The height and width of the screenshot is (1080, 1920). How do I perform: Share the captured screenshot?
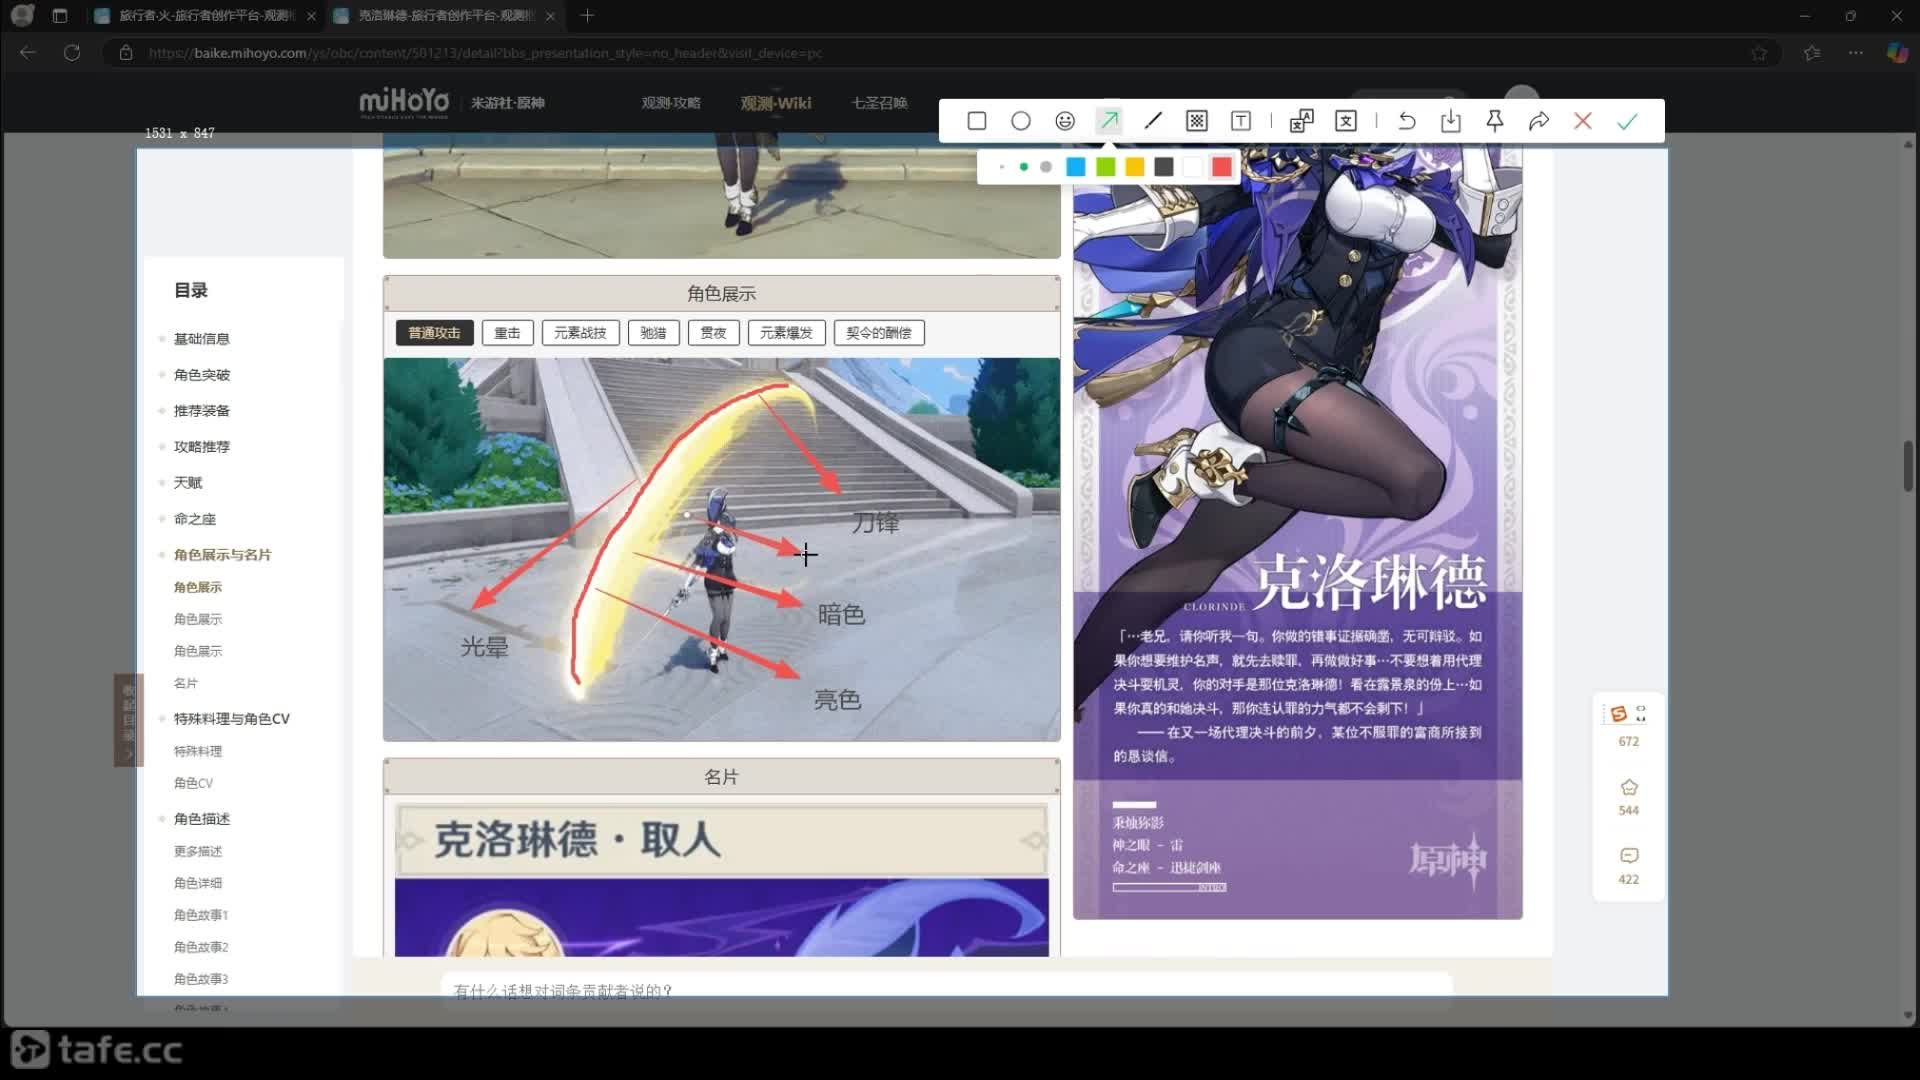(x=1539, y=121)
